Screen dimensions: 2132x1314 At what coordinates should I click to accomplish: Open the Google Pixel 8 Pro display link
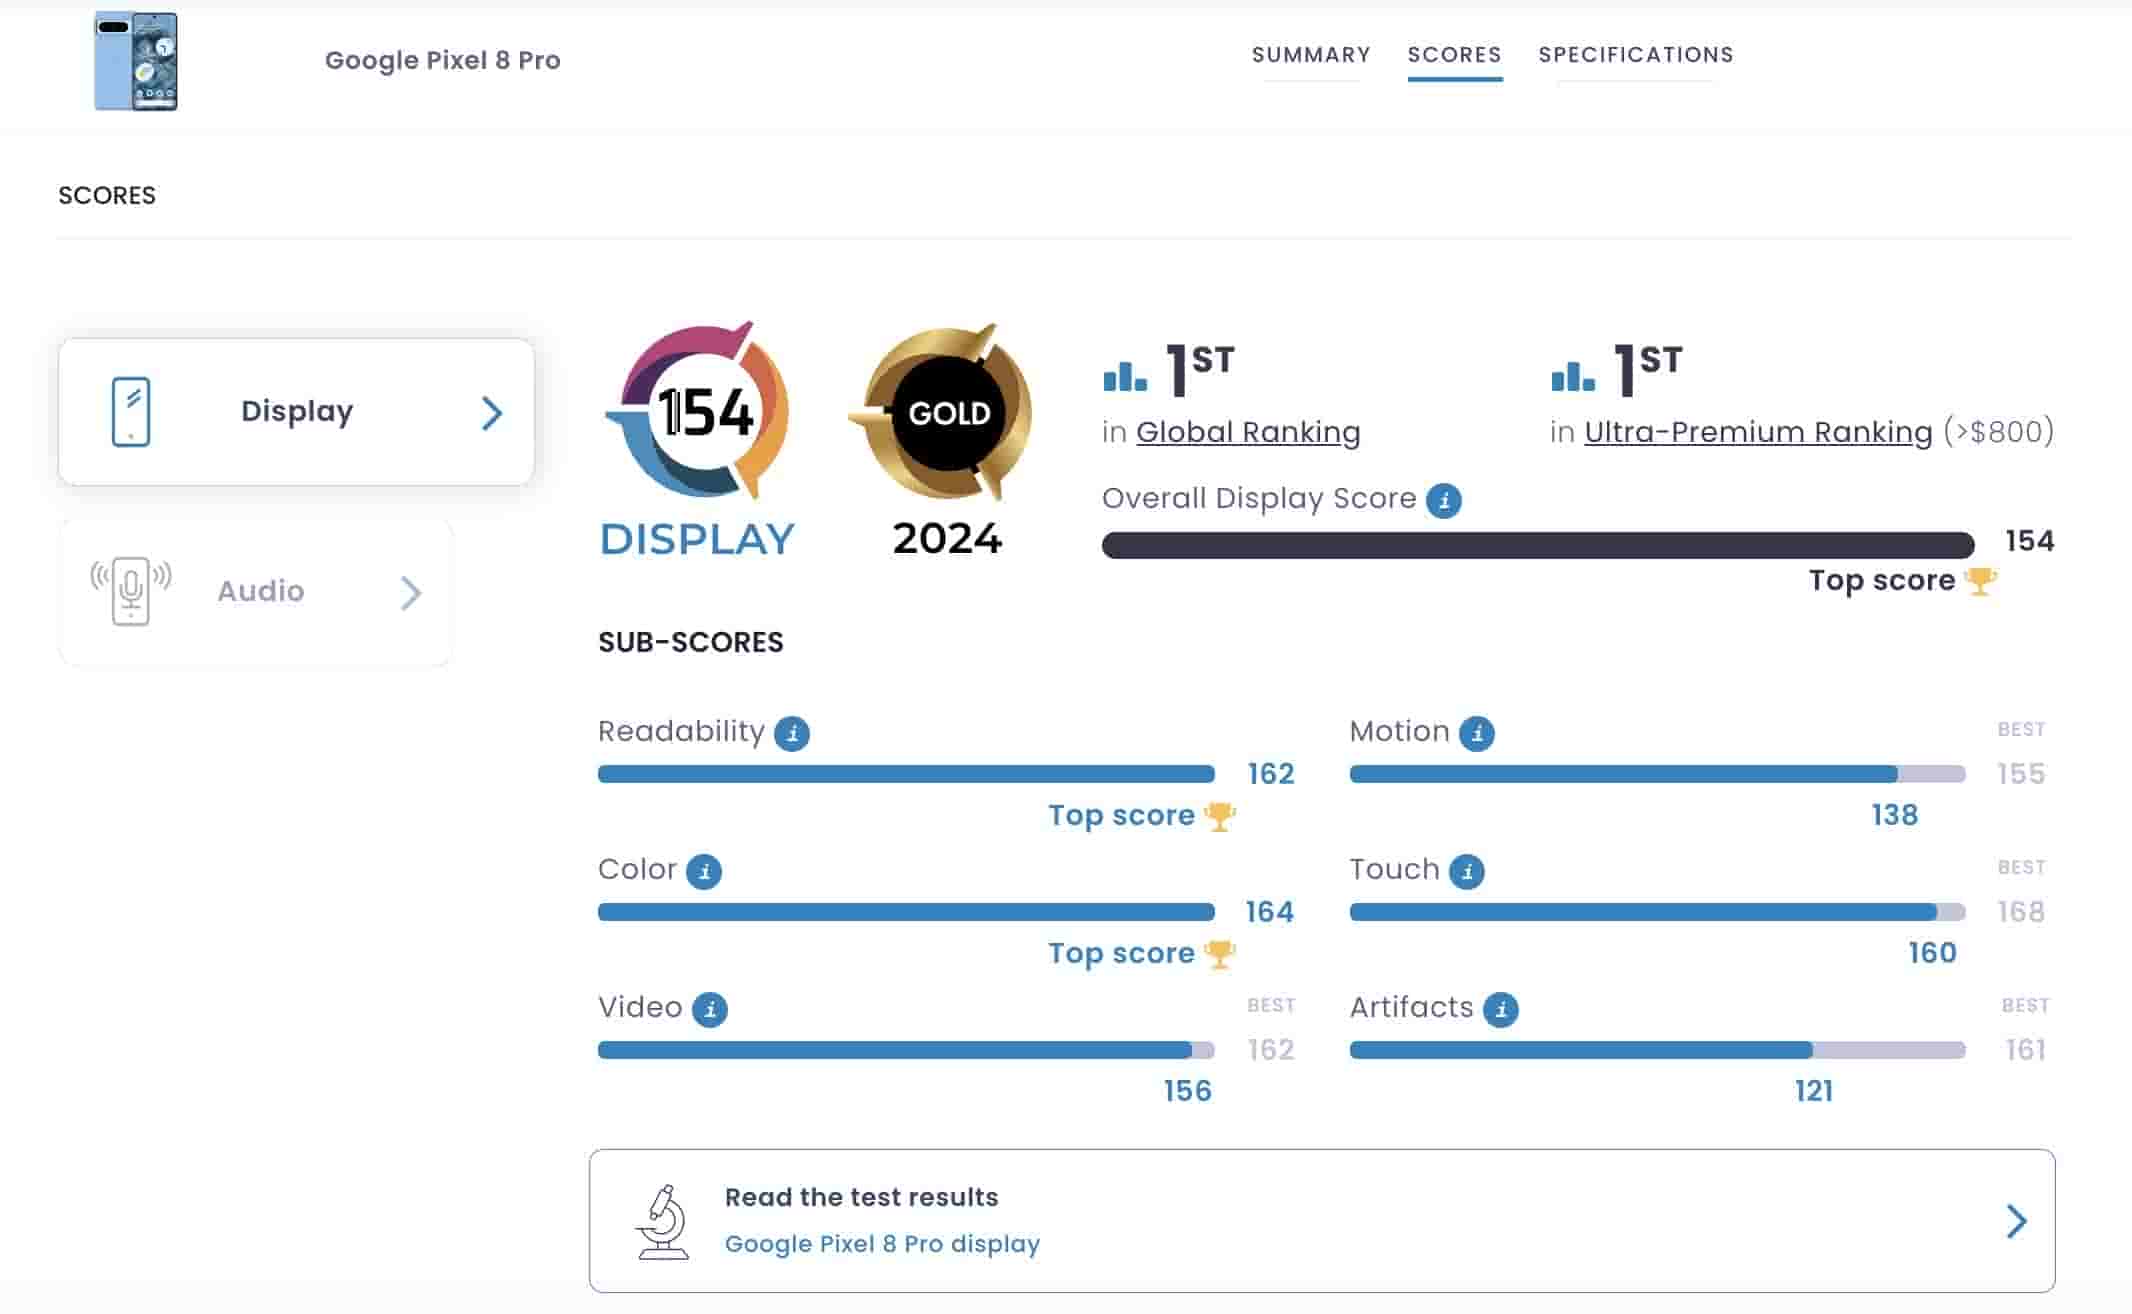[x=881, y=1244]
